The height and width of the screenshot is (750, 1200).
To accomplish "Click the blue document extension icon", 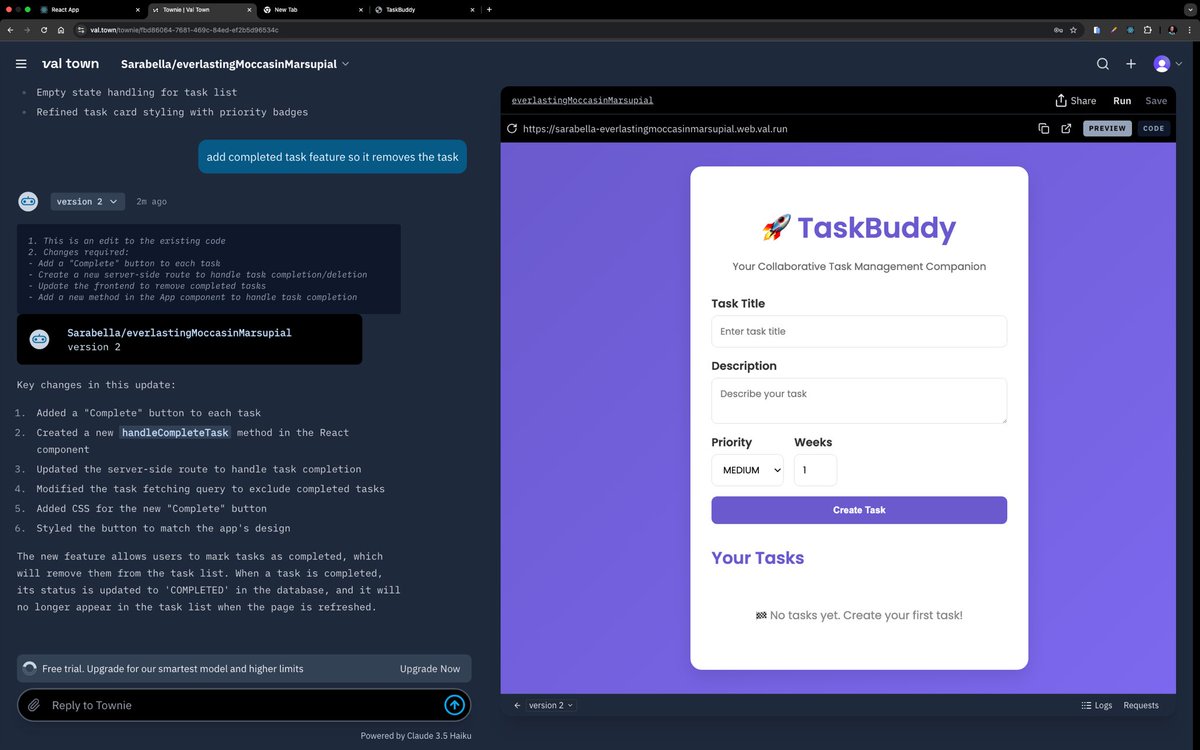I will pyautogui.click(x=1097, y=30).
